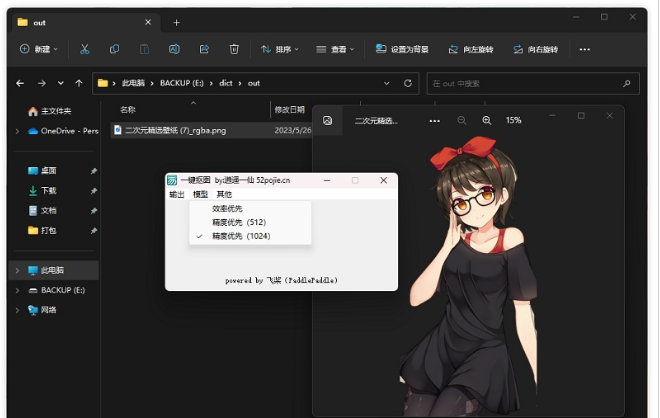The height and width of the screenshot is (418, 660).
Task: Open OneDrive - Pers in the sidebar
Action: tap(63, 131)
